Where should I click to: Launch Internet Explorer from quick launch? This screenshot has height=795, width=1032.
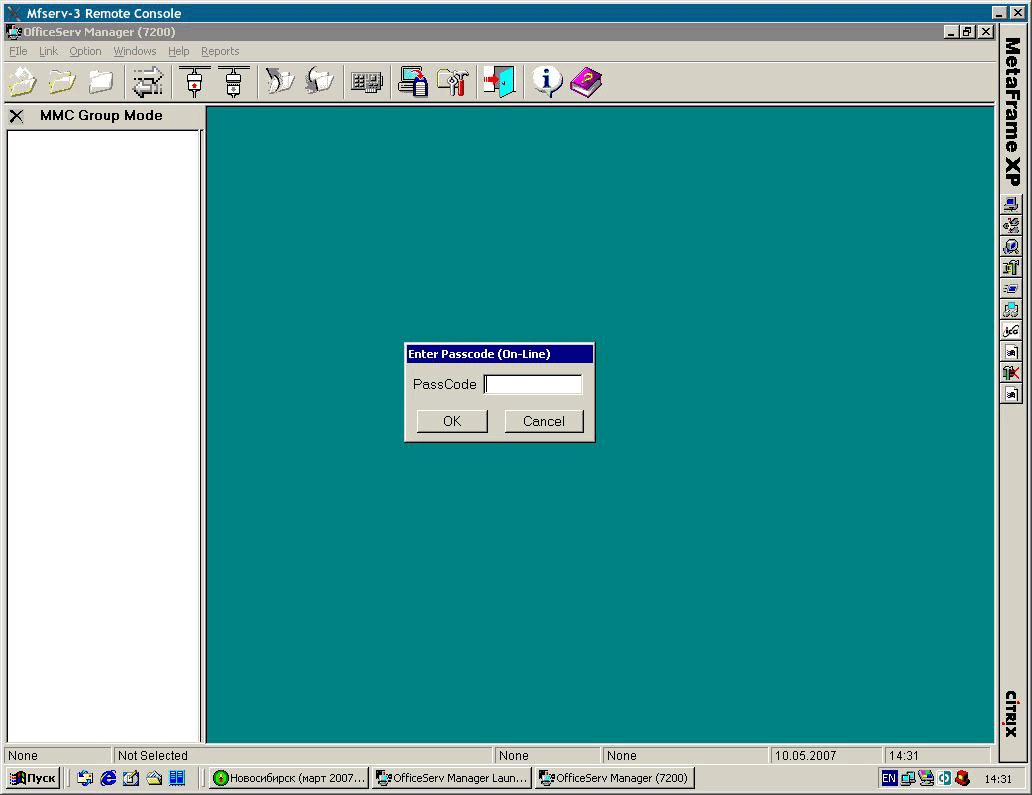click(x=108, y=778)
